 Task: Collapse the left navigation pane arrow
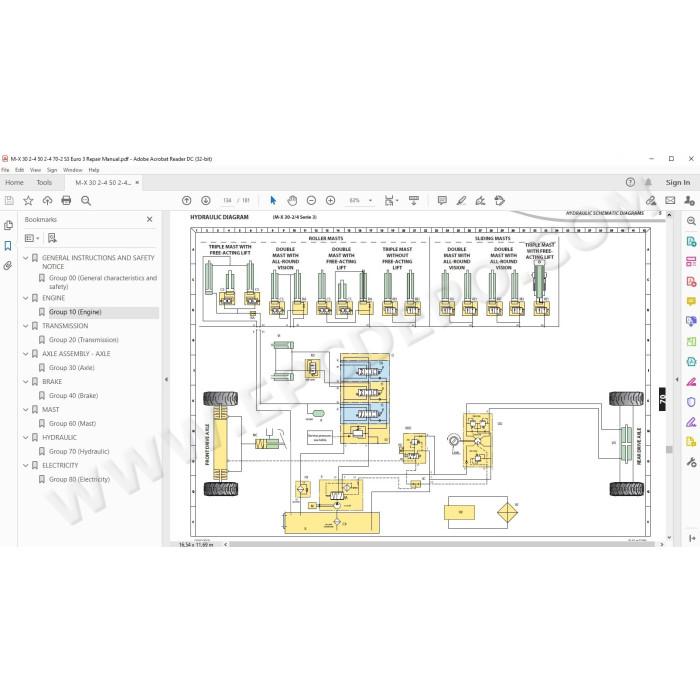[166, 379]
